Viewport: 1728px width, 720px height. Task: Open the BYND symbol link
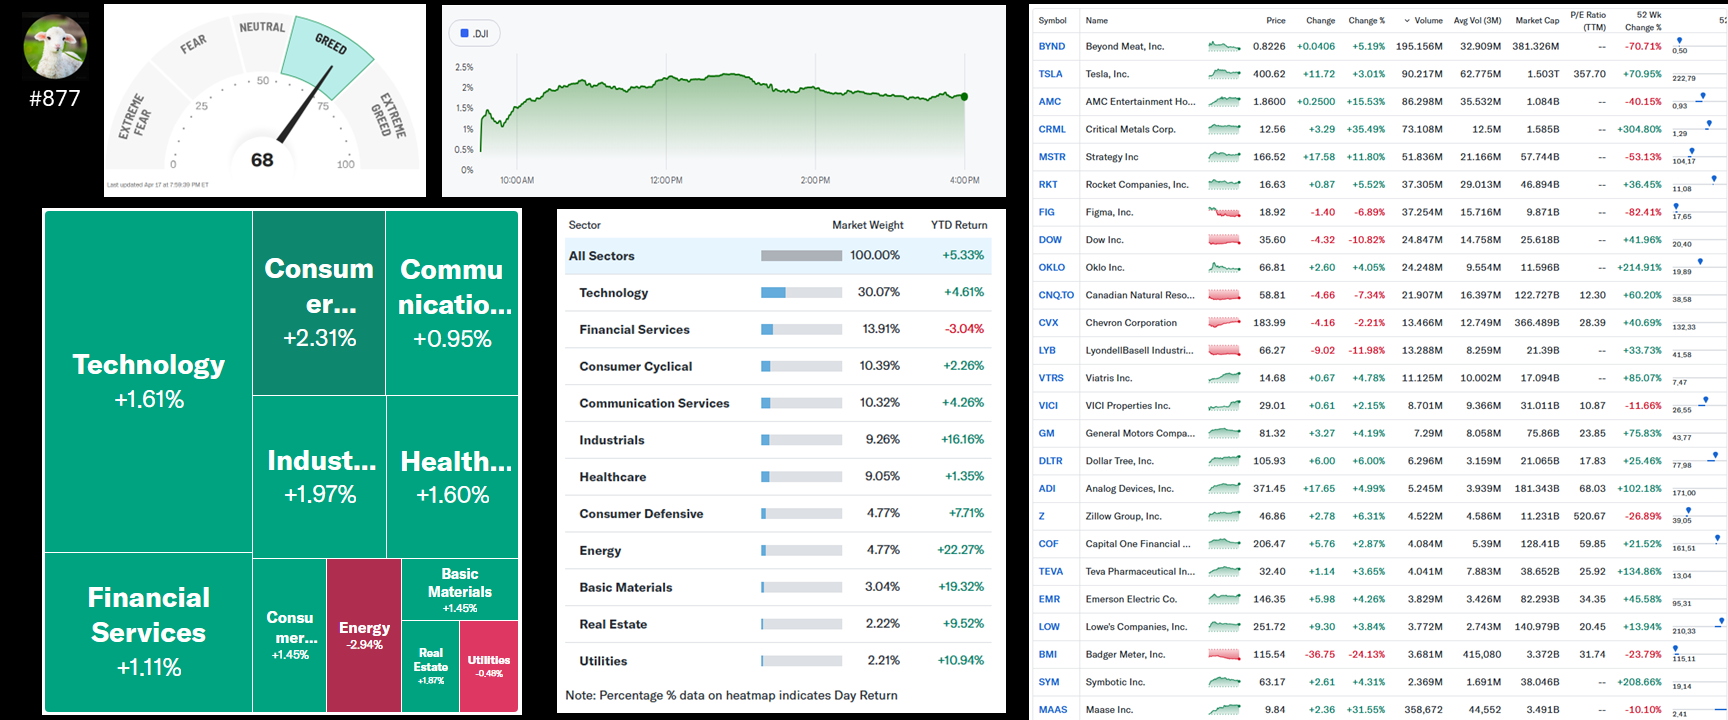(x=1051, y=47)
